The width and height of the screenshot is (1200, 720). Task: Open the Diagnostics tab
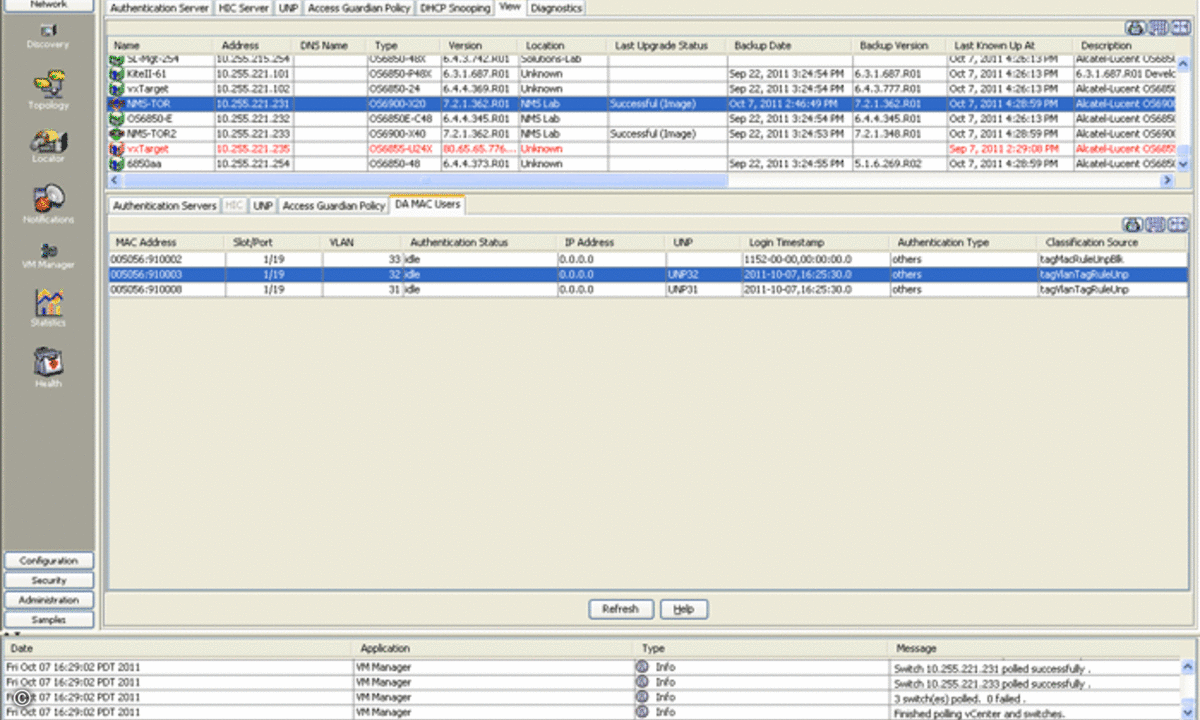point(555,8)
